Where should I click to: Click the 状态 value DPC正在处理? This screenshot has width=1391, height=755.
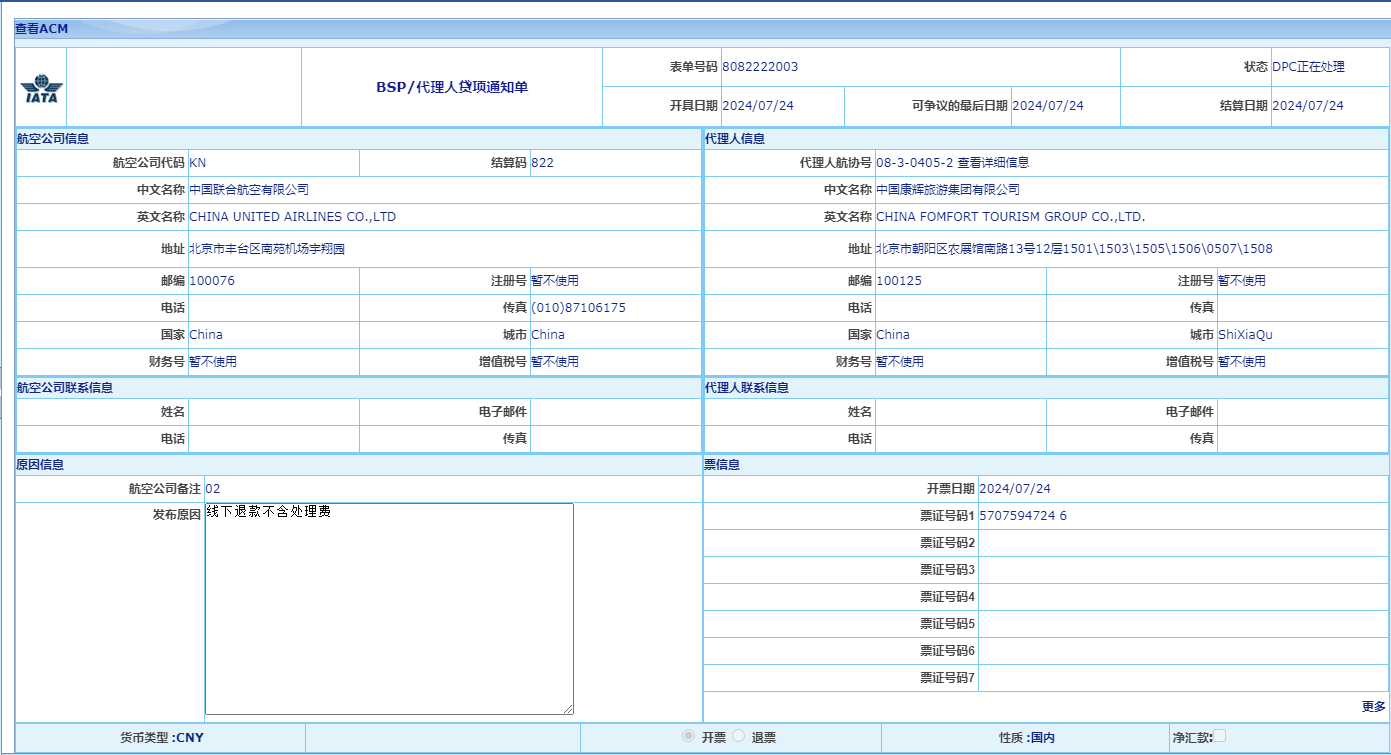[1308, 67]
